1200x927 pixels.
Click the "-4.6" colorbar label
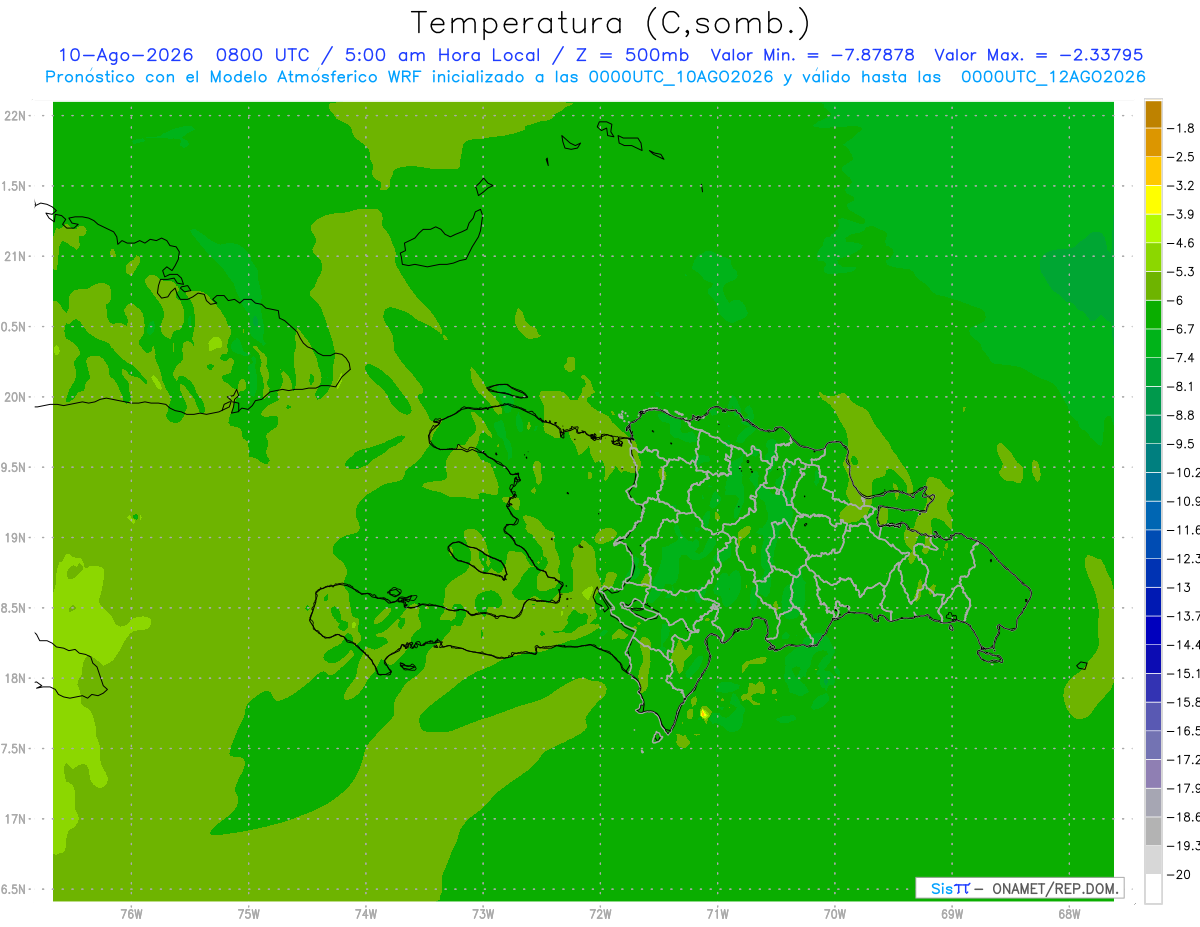(1183, 243)
